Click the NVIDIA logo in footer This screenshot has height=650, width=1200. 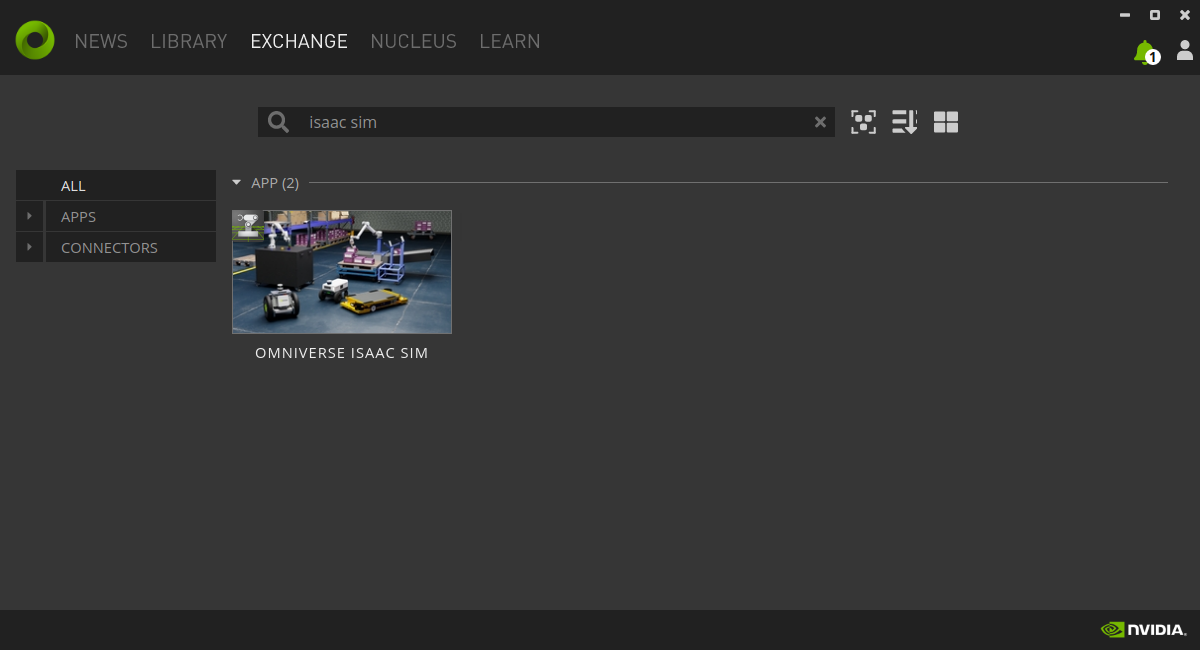[x=1144, y=630]
